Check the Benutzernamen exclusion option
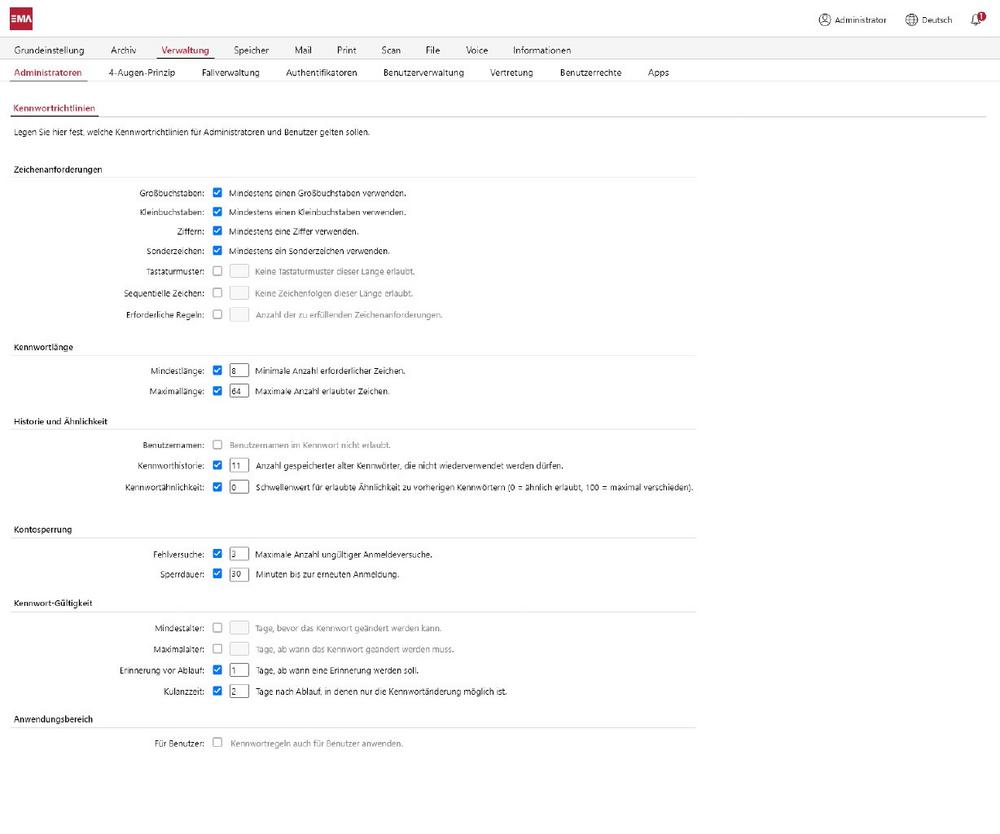 (215, 445)
